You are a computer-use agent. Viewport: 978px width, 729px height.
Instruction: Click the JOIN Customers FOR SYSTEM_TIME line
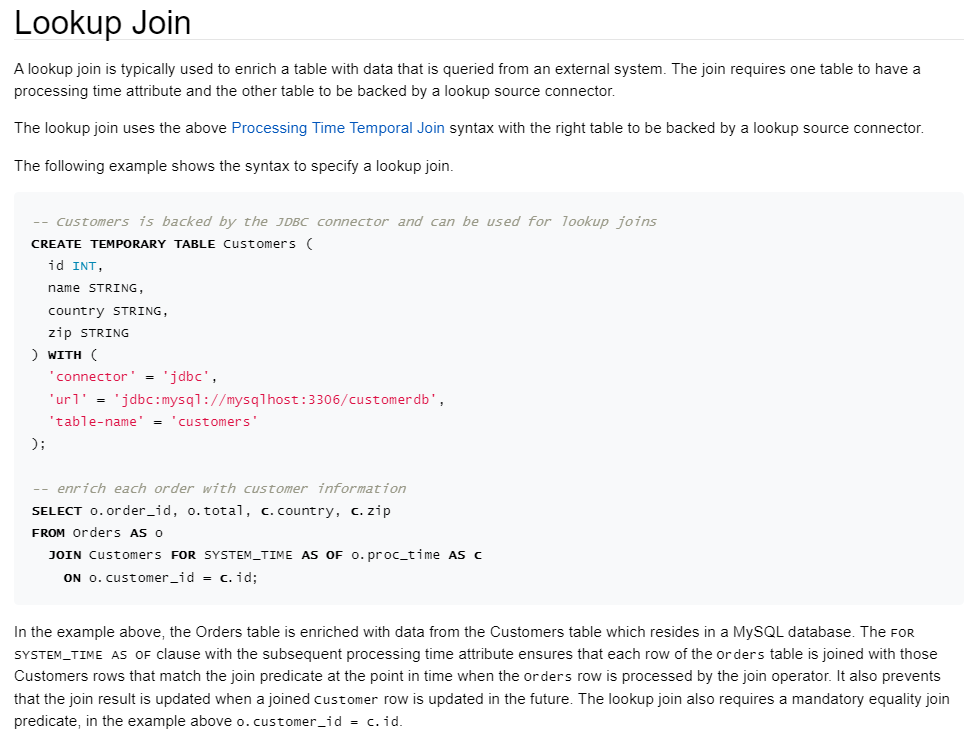(x=265, y=555)
